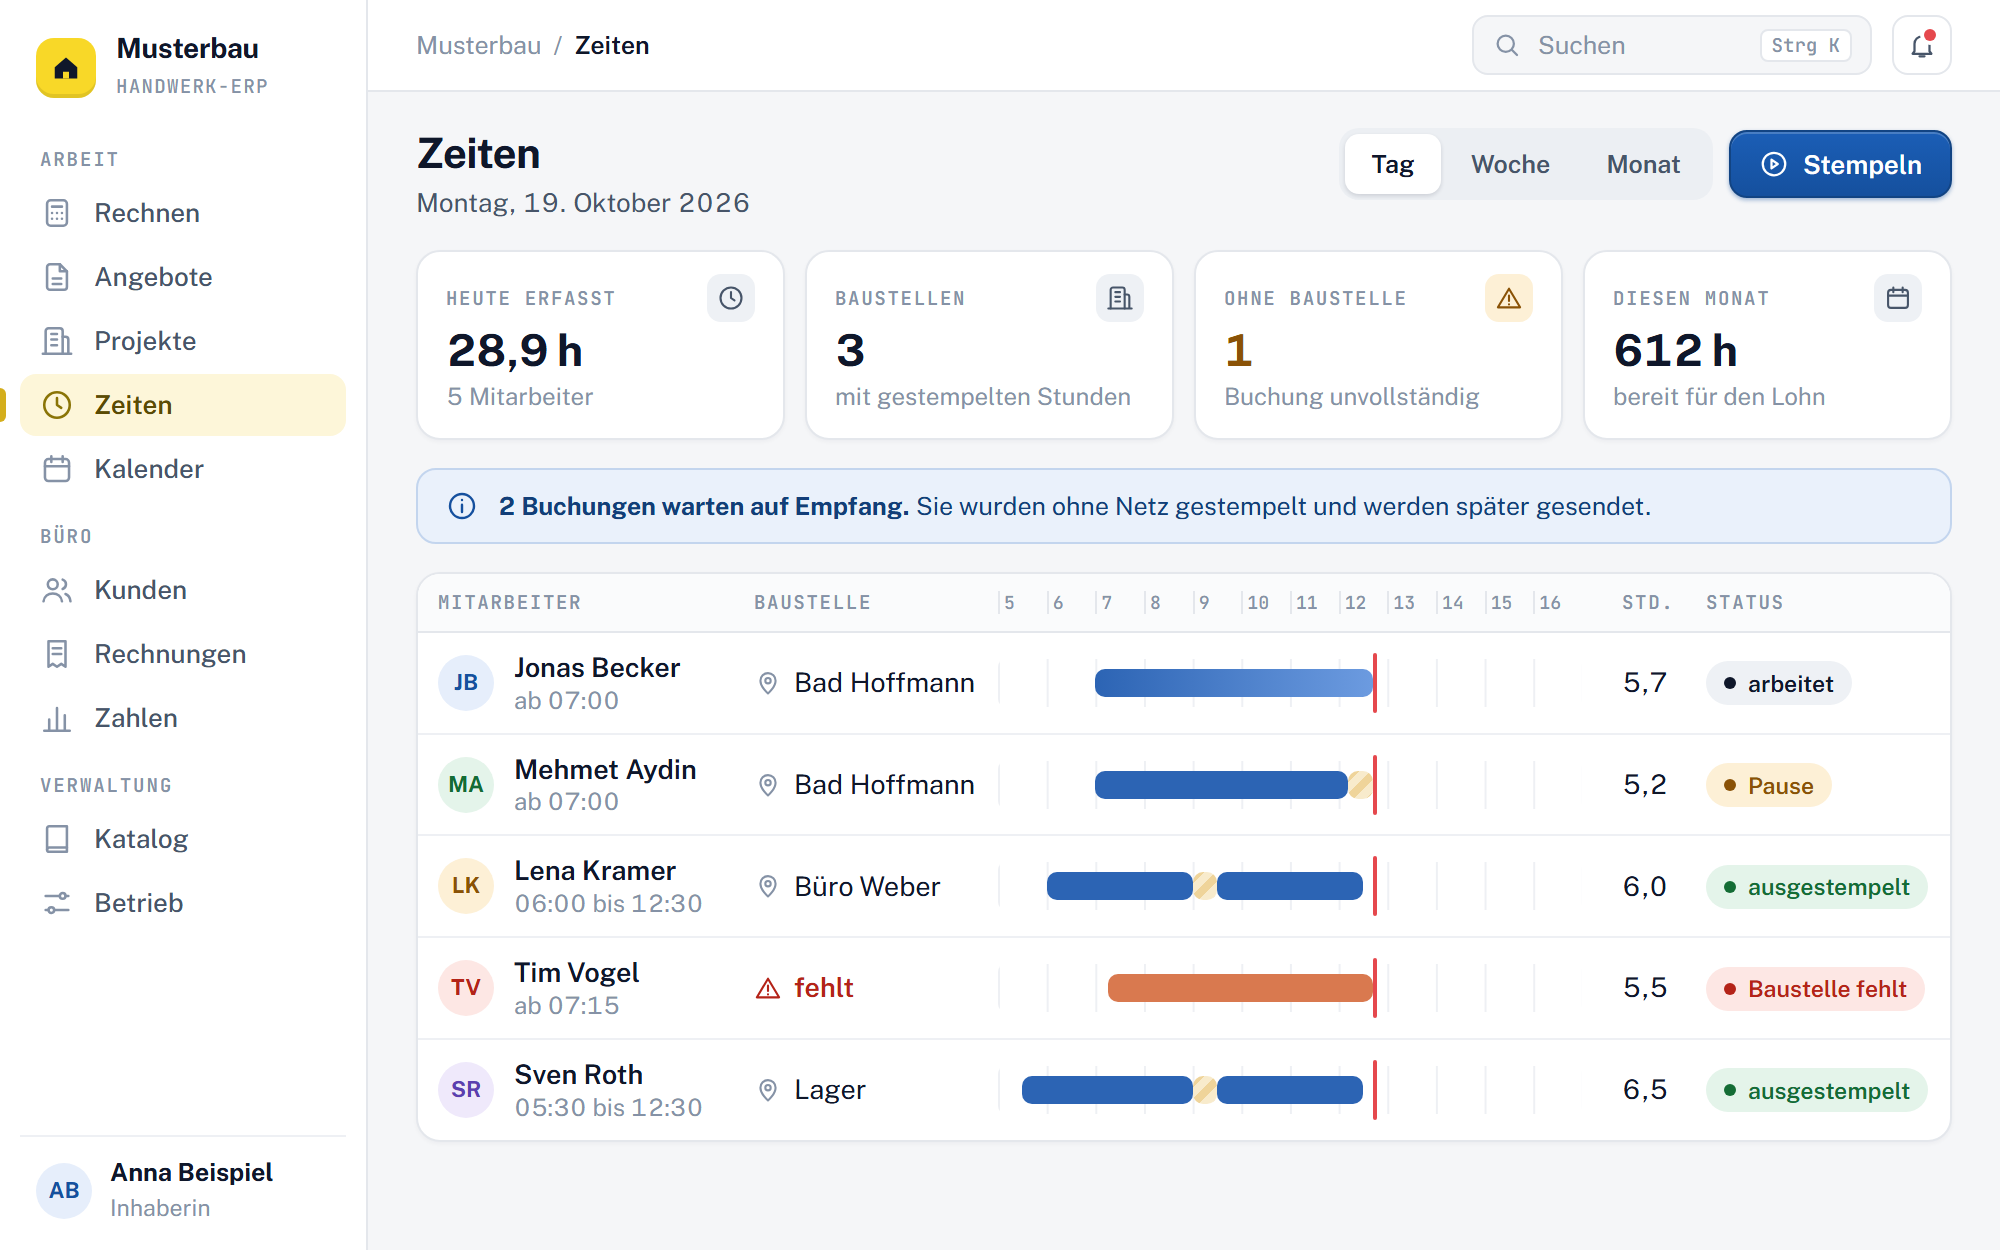Click Sven Roth's 6,5 hours value
The image size is (2000, 1250).
coord(1645,1090)
